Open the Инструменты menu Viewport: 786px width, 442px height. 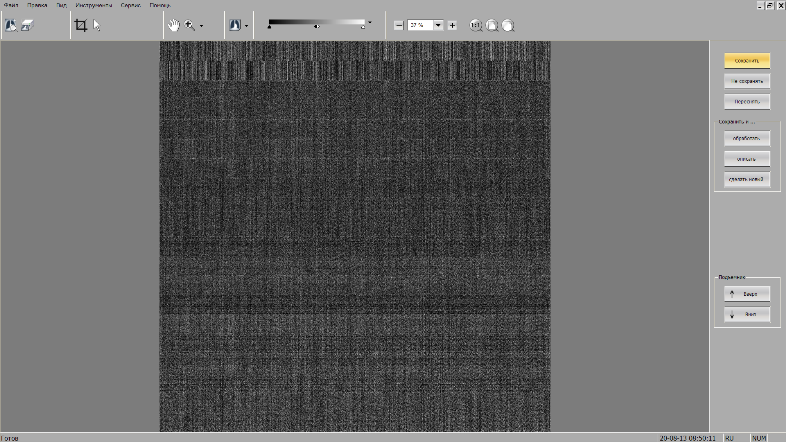coord(93,5)
